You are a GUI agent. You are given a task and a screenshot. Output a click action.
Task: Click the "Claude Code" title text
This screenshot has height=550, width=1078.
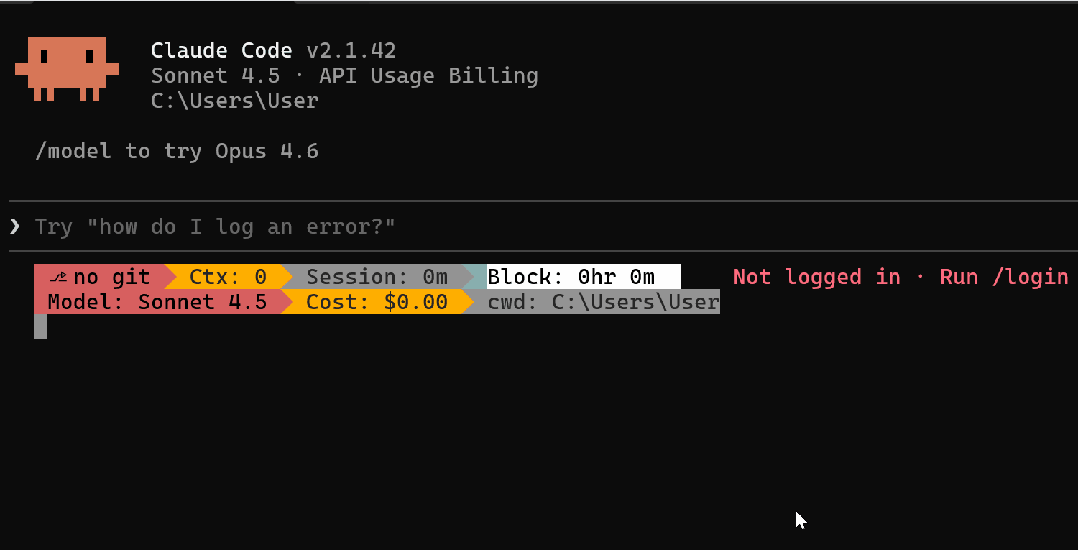221,50
